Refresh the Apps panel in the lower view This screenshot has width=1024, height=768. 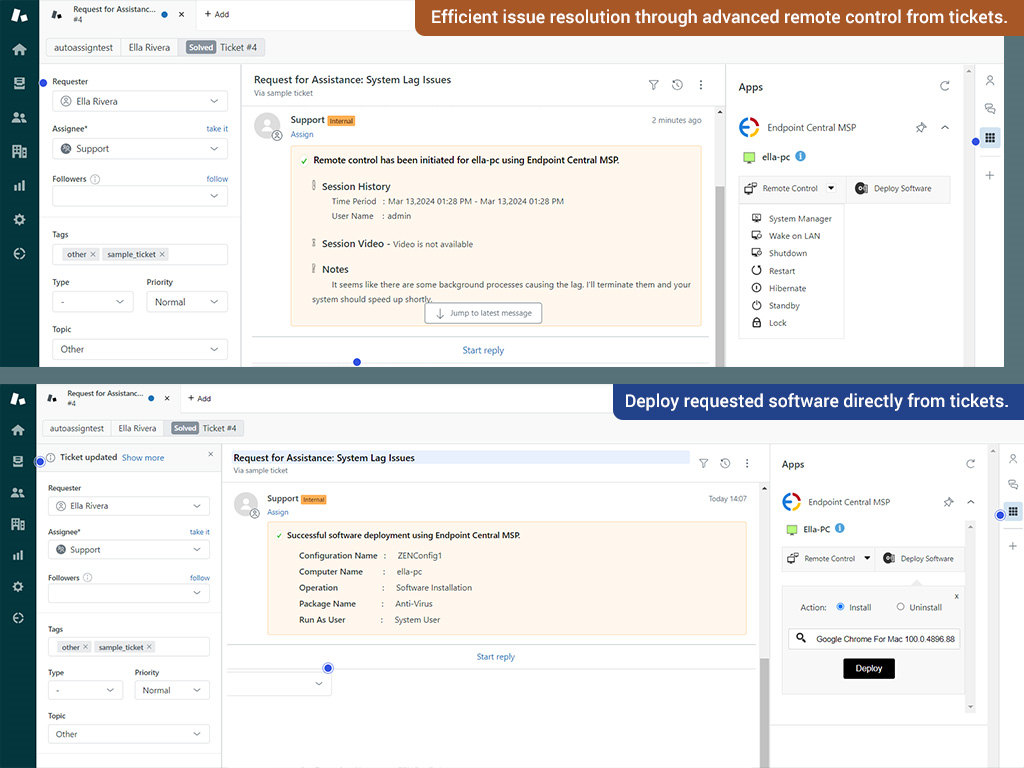click(x=970, y=464)
